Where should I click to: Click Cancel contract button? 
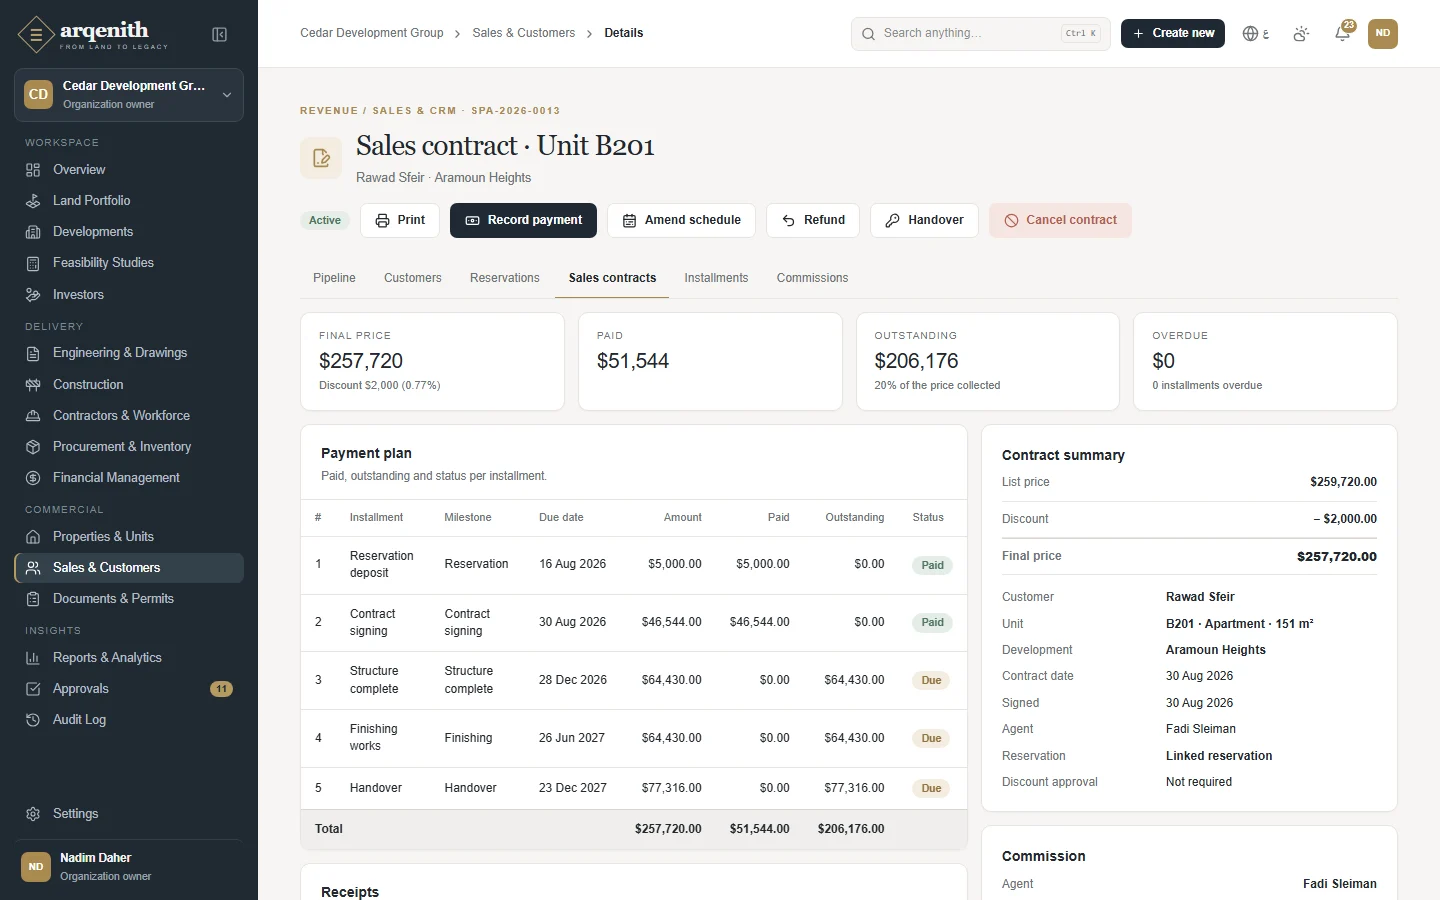click(1060, 220)
